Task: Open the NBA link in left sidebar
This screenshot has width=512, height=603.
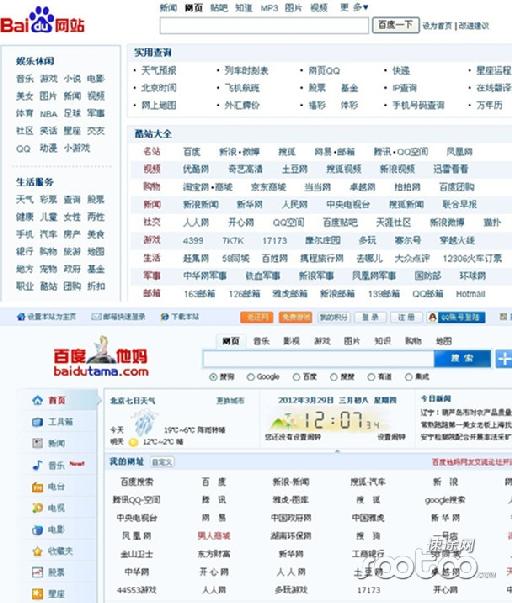Action: [x=48, y=114]
